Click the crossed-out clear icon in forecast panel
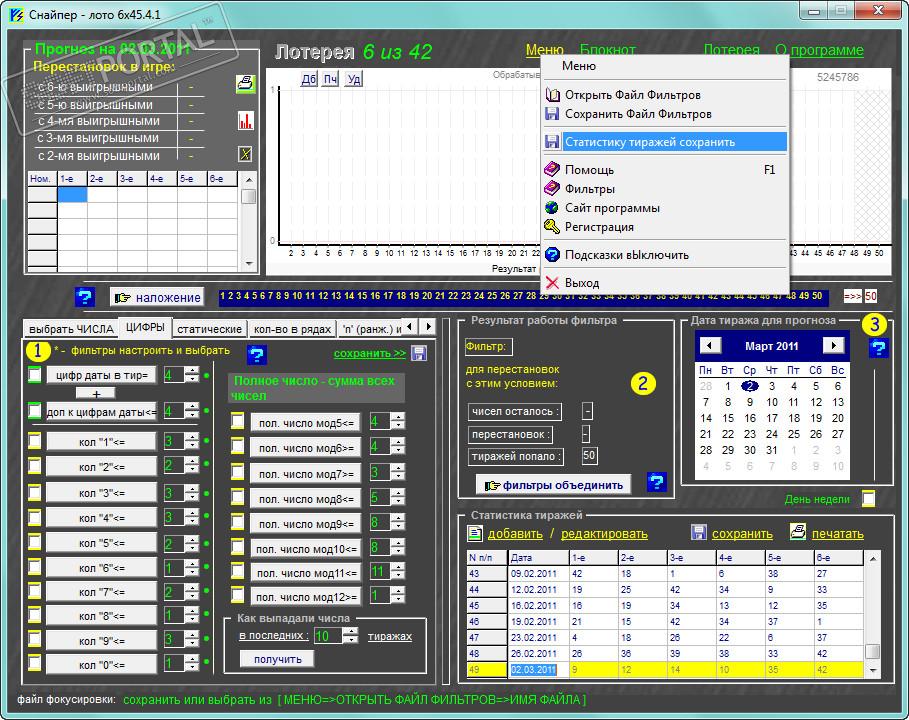The width and height of the screenshot is (909, 720). (x=245, y=154)
